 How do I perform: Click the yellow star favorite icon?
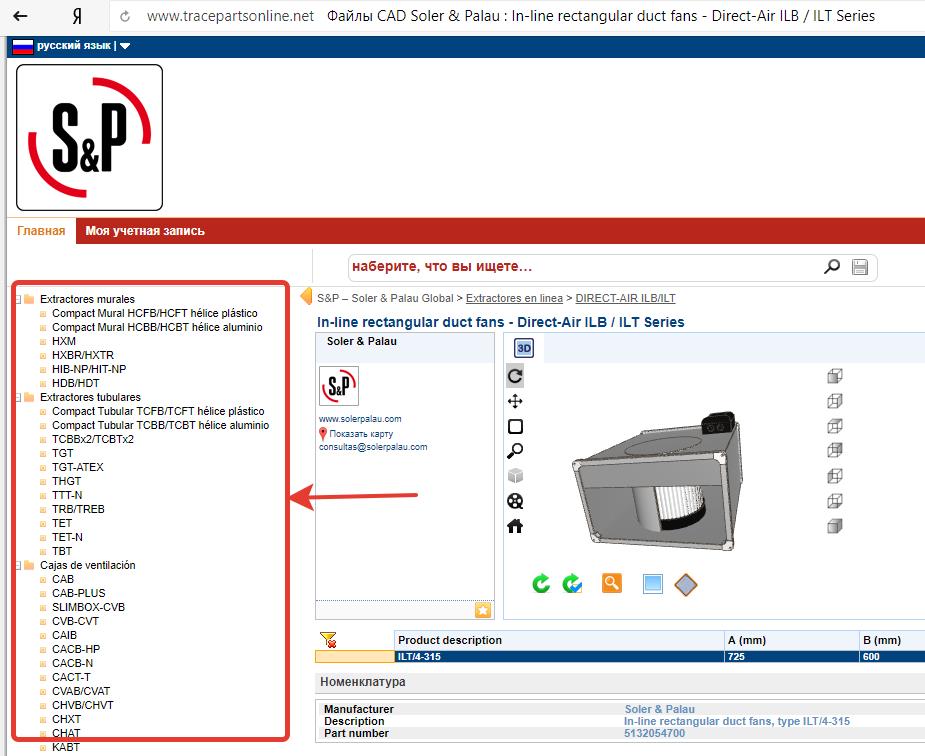pyautogui.click(x=483, y=610)
